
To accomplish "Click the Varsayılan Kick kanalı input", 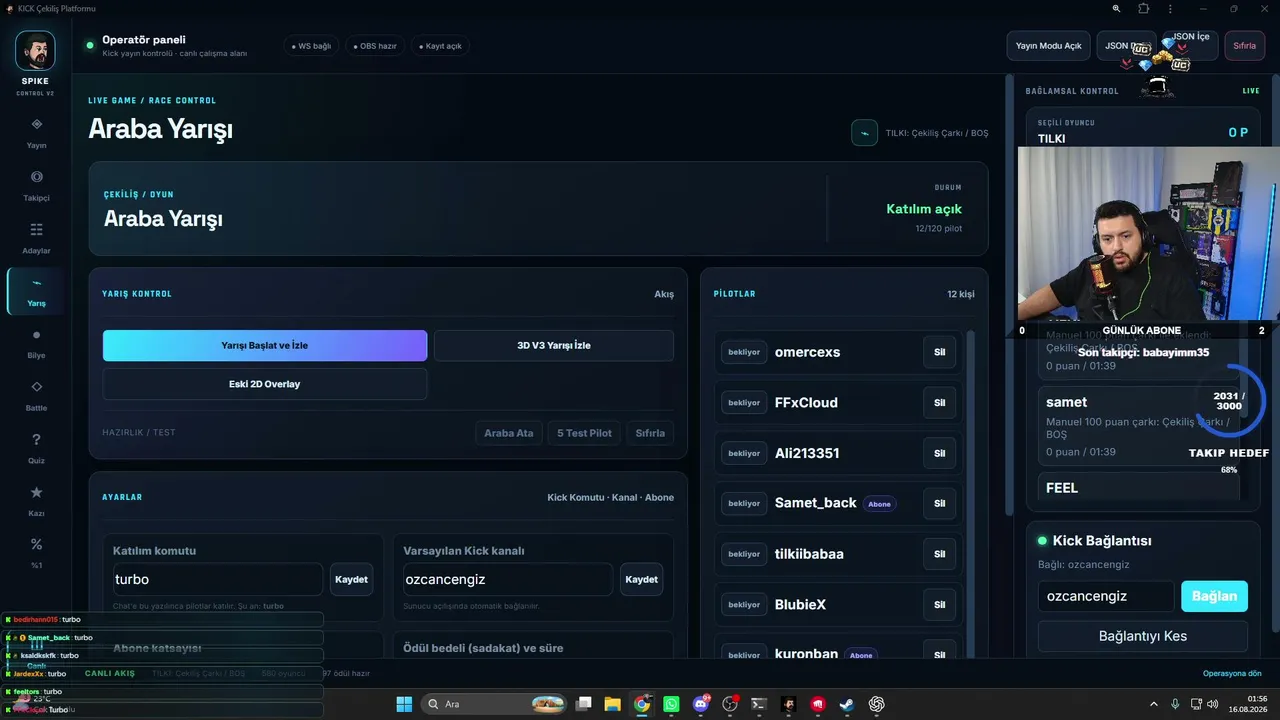I will [508, 579].
